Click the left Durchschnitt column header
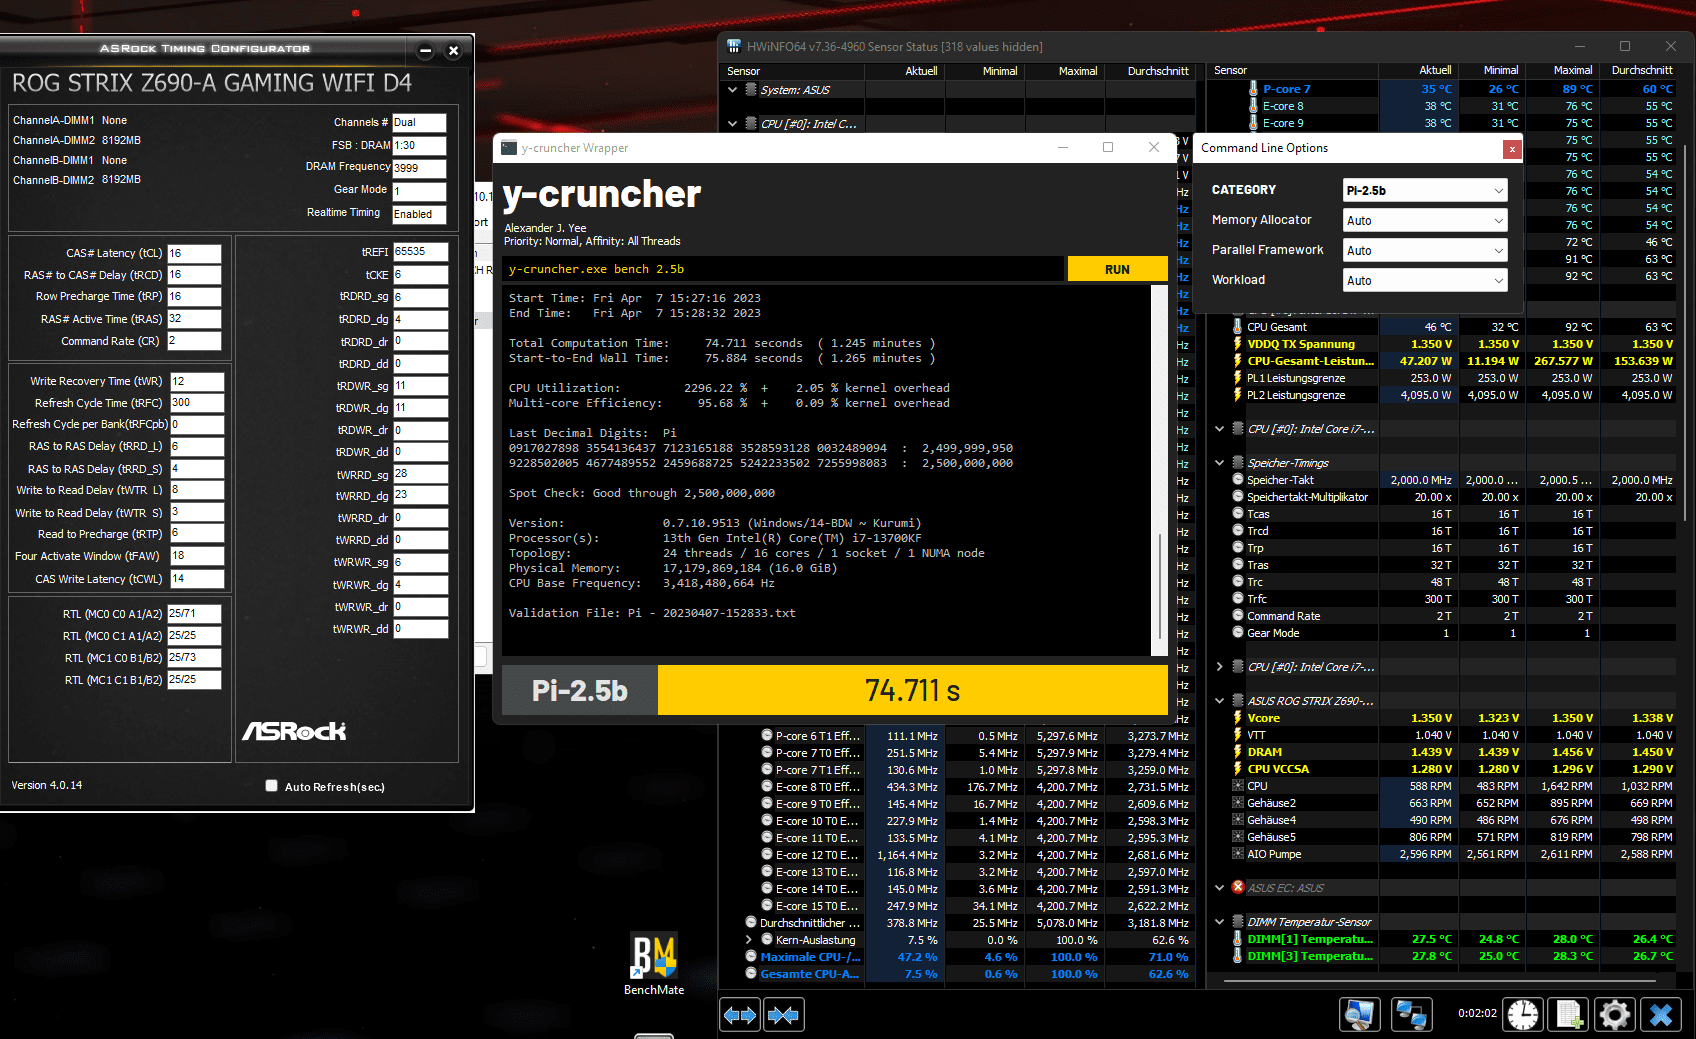This screenshot has width=1696, height=1039. pos(1150,71)
